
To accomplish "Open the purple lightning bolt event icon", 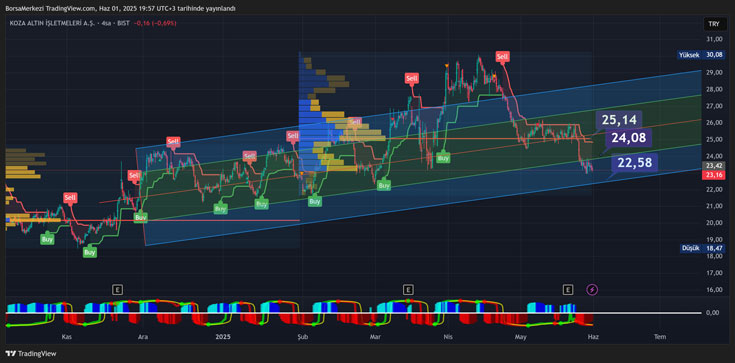I will click(x=592, y=290).
